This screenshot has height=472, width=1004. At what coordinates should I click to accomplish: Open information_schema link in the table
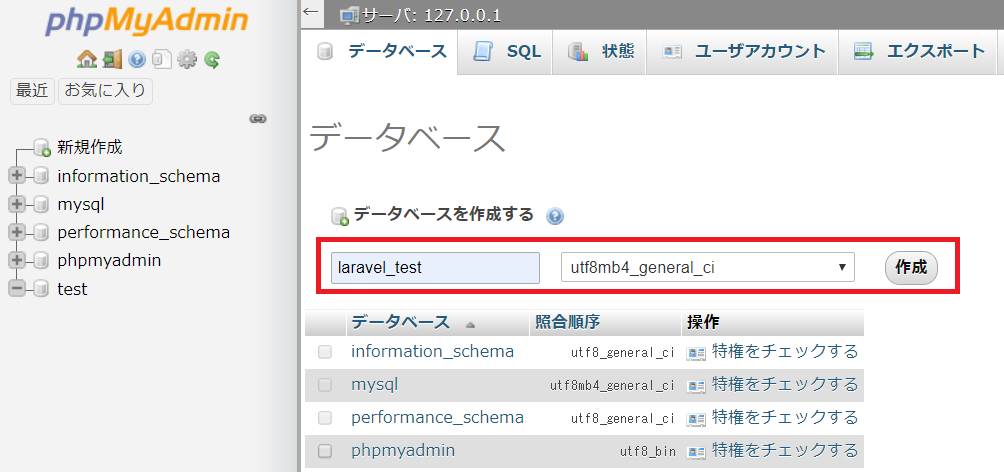coord(432,352)
